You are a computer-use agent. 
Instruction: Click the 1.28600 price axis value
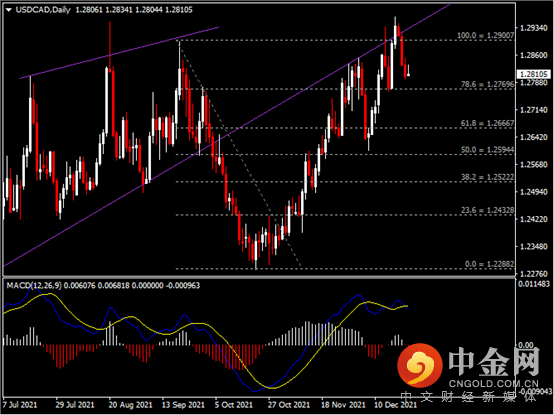pyautogui.click(x=534, y=55)
